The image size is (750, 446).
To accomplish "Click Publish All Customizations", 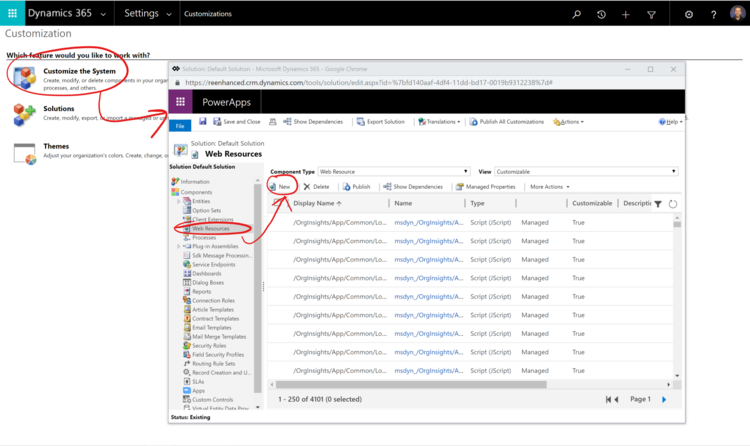I will click(507, 122).
